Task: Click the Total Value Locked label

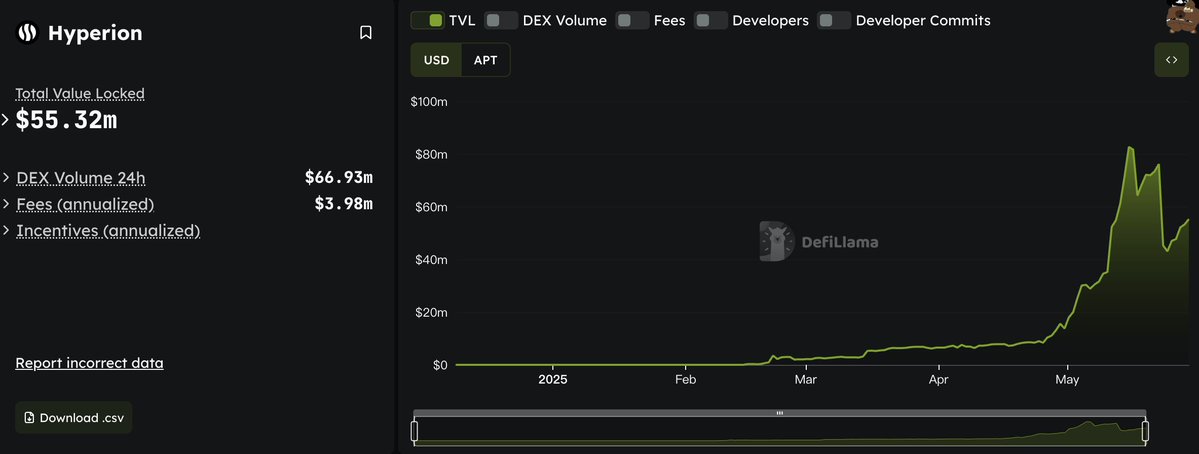Action: pyautogui.click(x=80, y=93)
